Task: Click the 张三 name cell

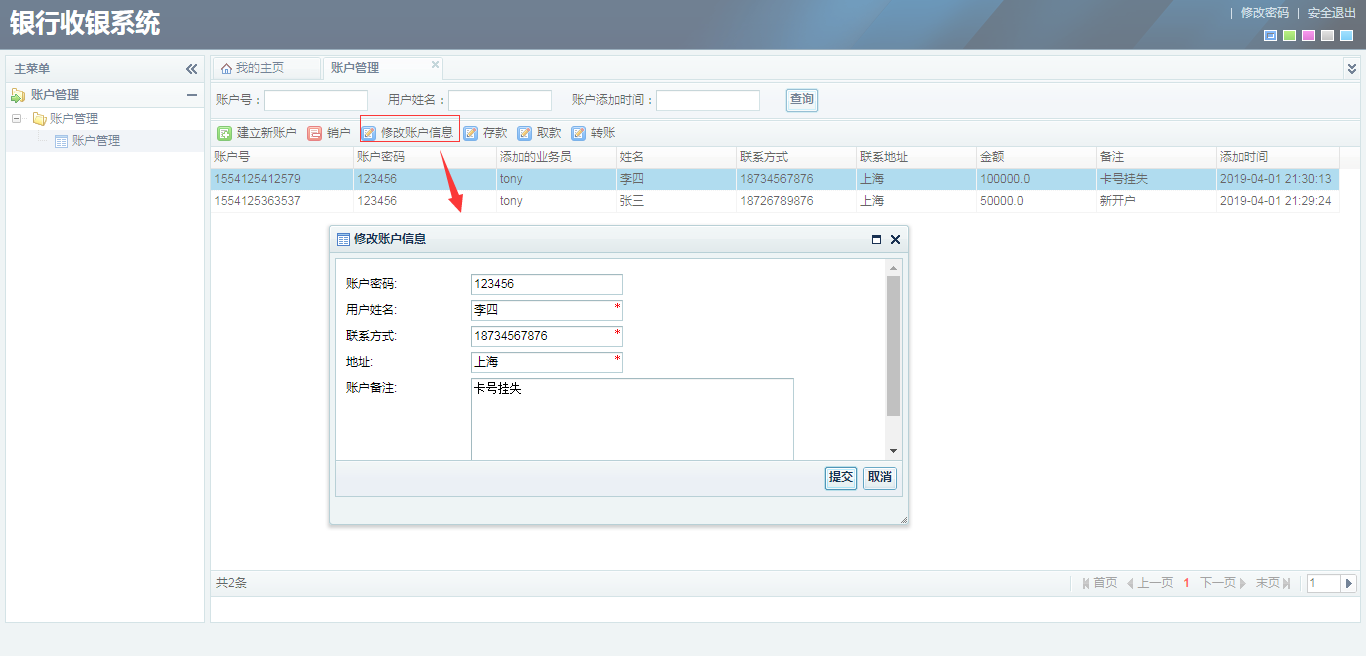Action: coord(676,201)
